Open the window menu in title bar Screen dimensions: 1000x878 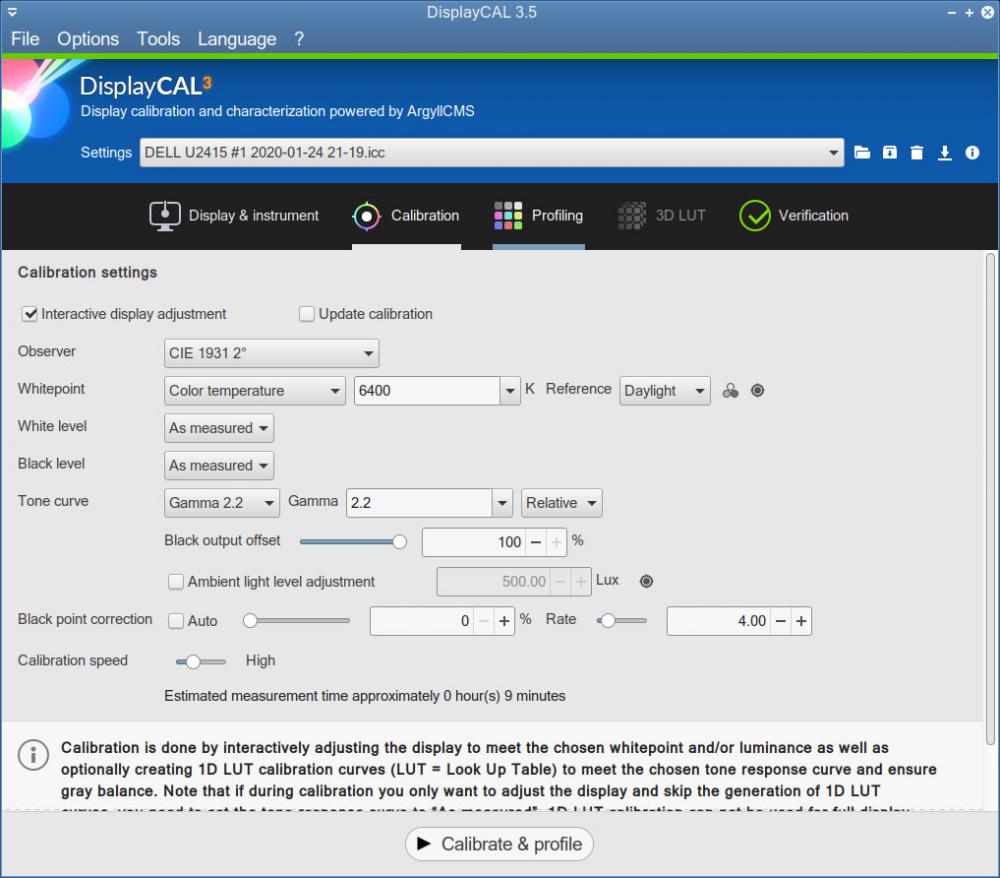click(x=12, y=12)
